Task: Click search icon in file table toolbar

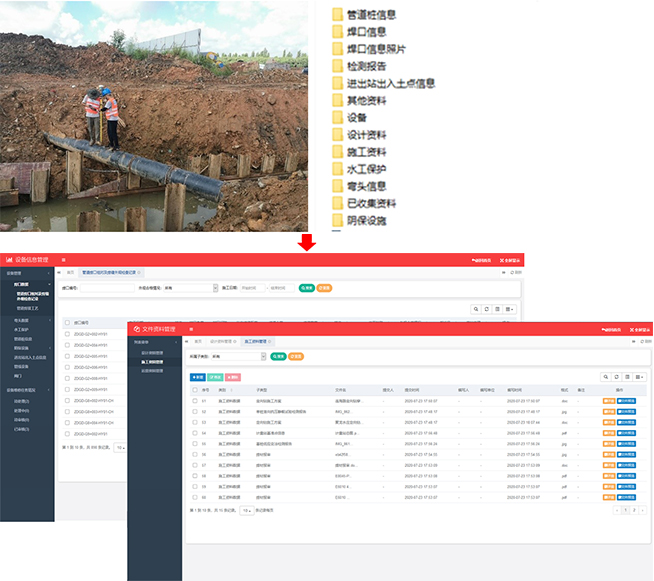Action: 606,377
